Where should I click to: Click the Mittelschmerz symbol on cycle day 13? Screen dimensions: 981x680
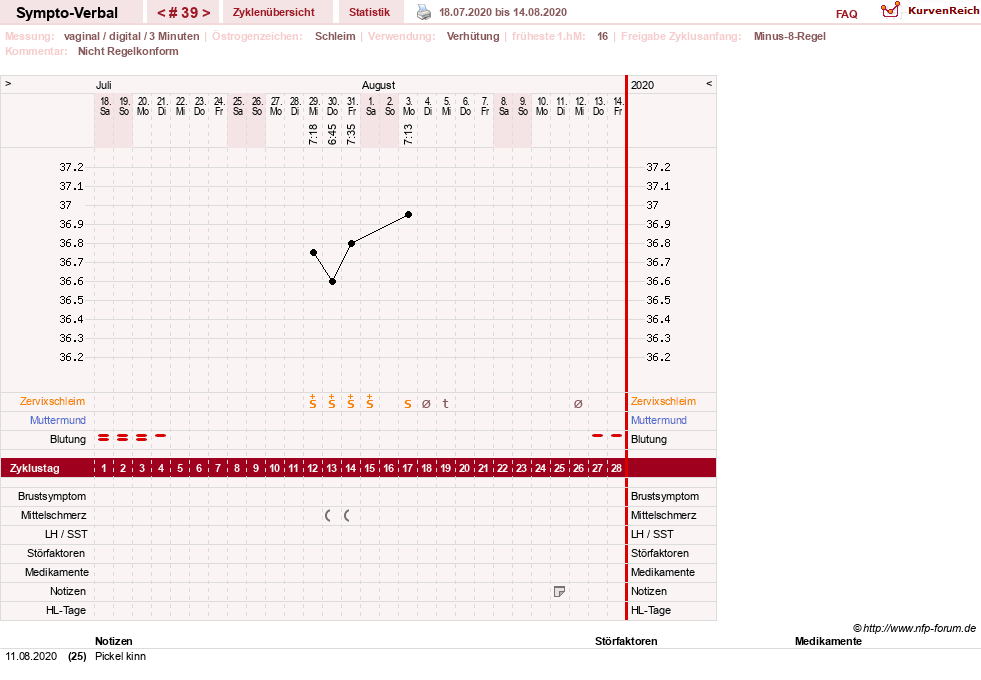click(328, 515)
